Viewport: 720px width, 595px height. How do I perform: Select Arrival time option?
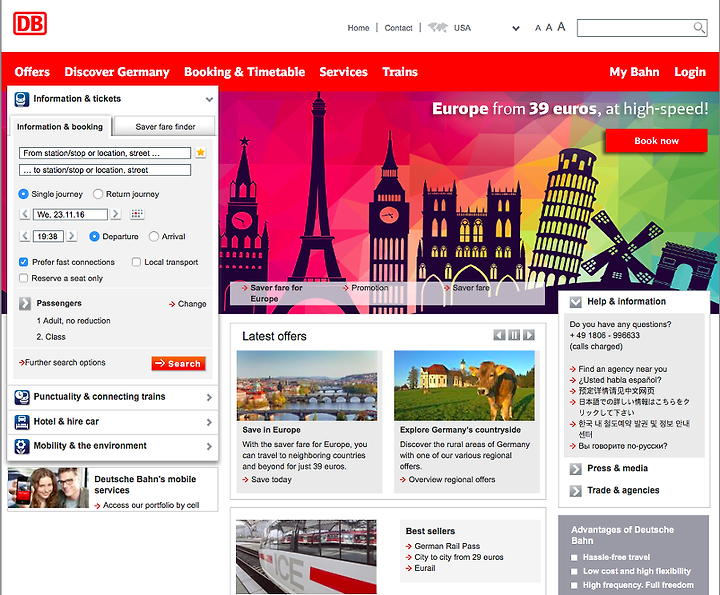pyautogui.click(x=154, y=236)
